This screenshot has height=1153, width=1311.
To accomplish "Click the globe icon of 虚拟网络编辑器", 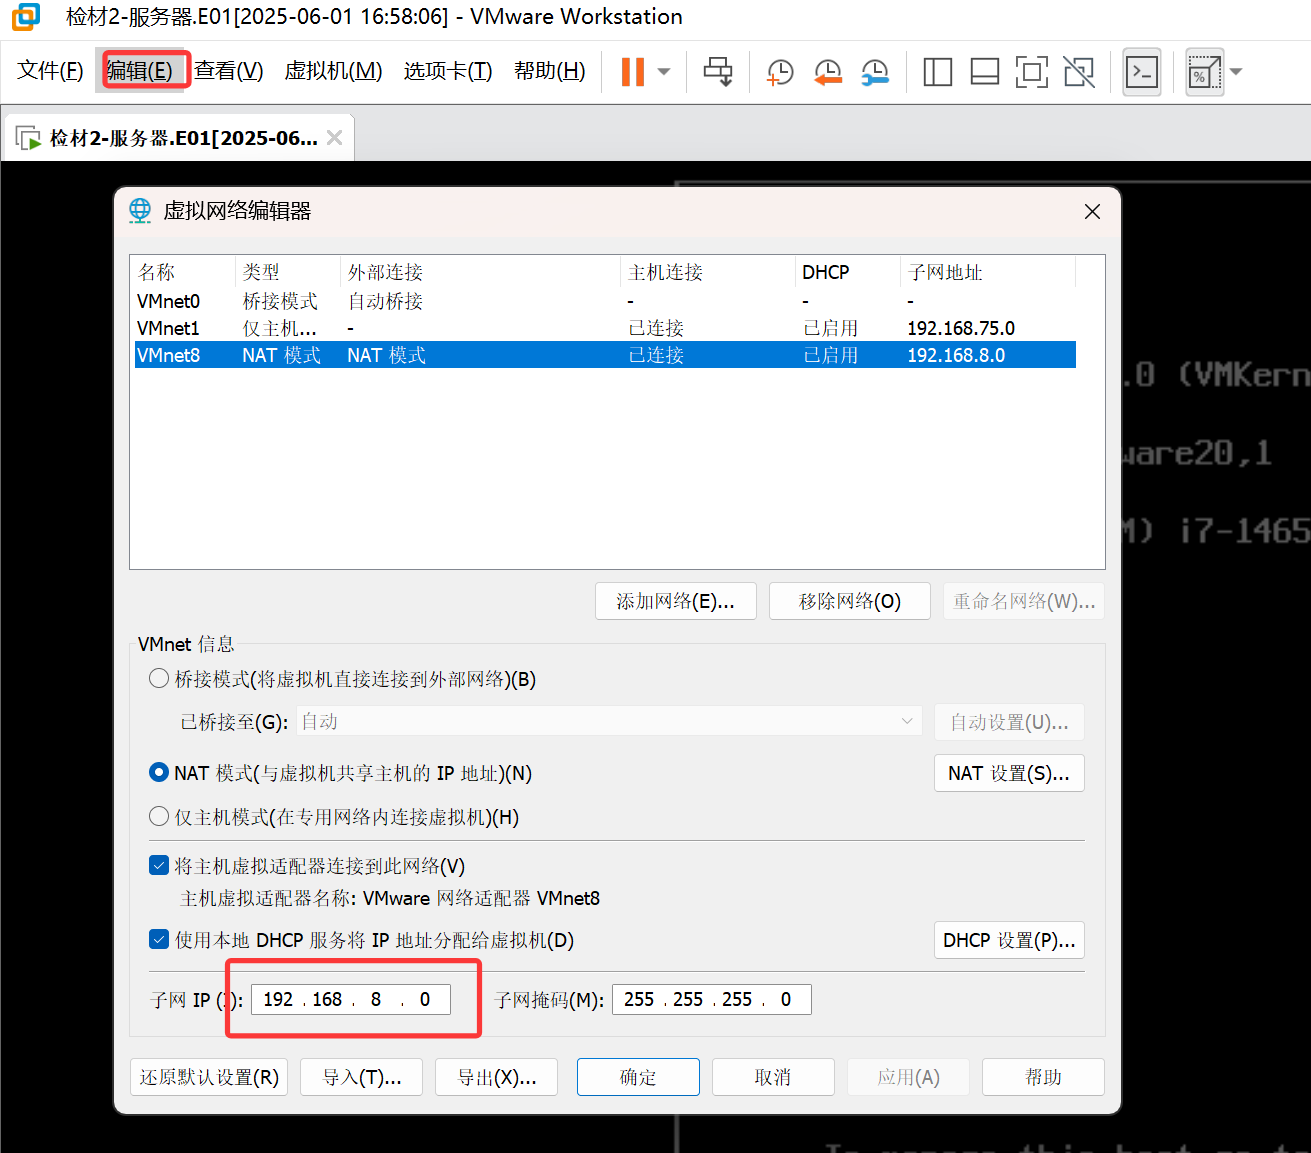I will [140, 211].
